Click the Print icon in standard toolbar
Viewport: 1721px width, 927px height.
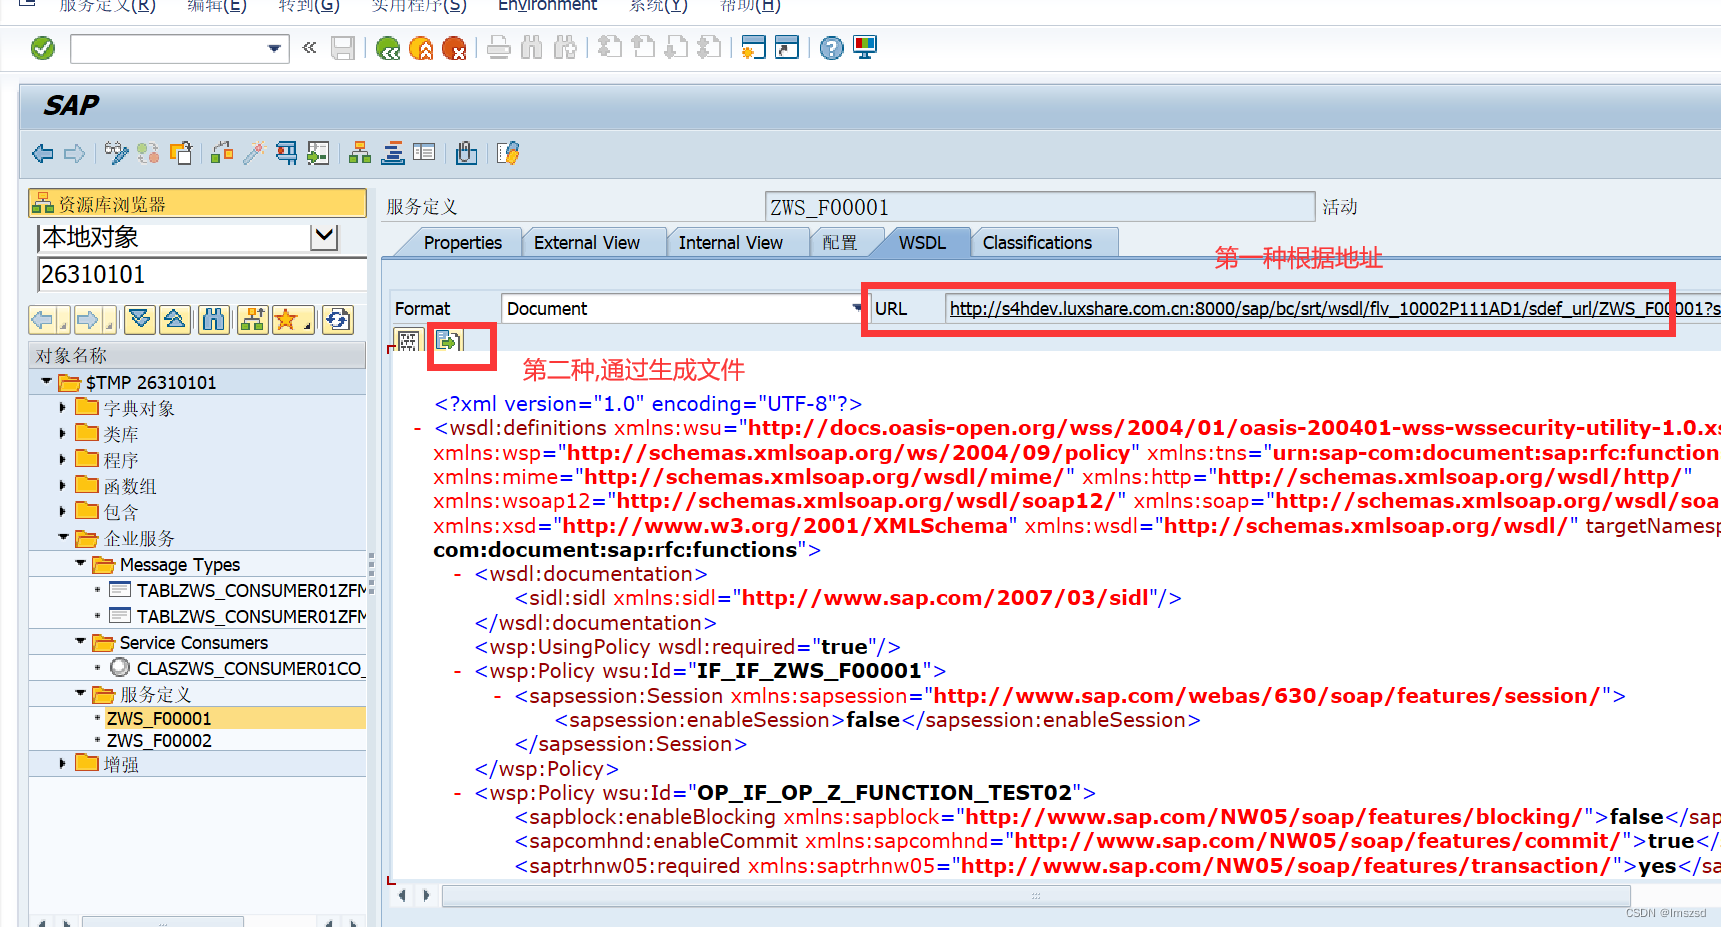point(499,48)
